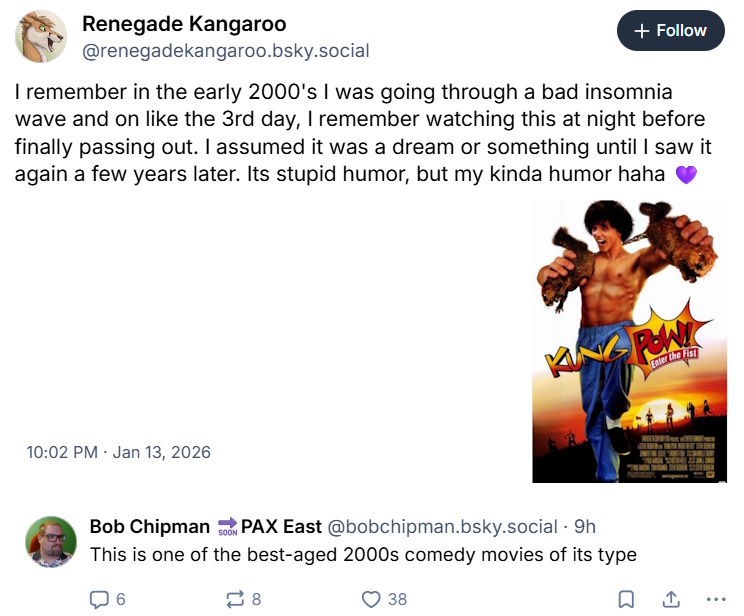Open Renegade Kangaroo's profile avatar

[x=41, y=37]
